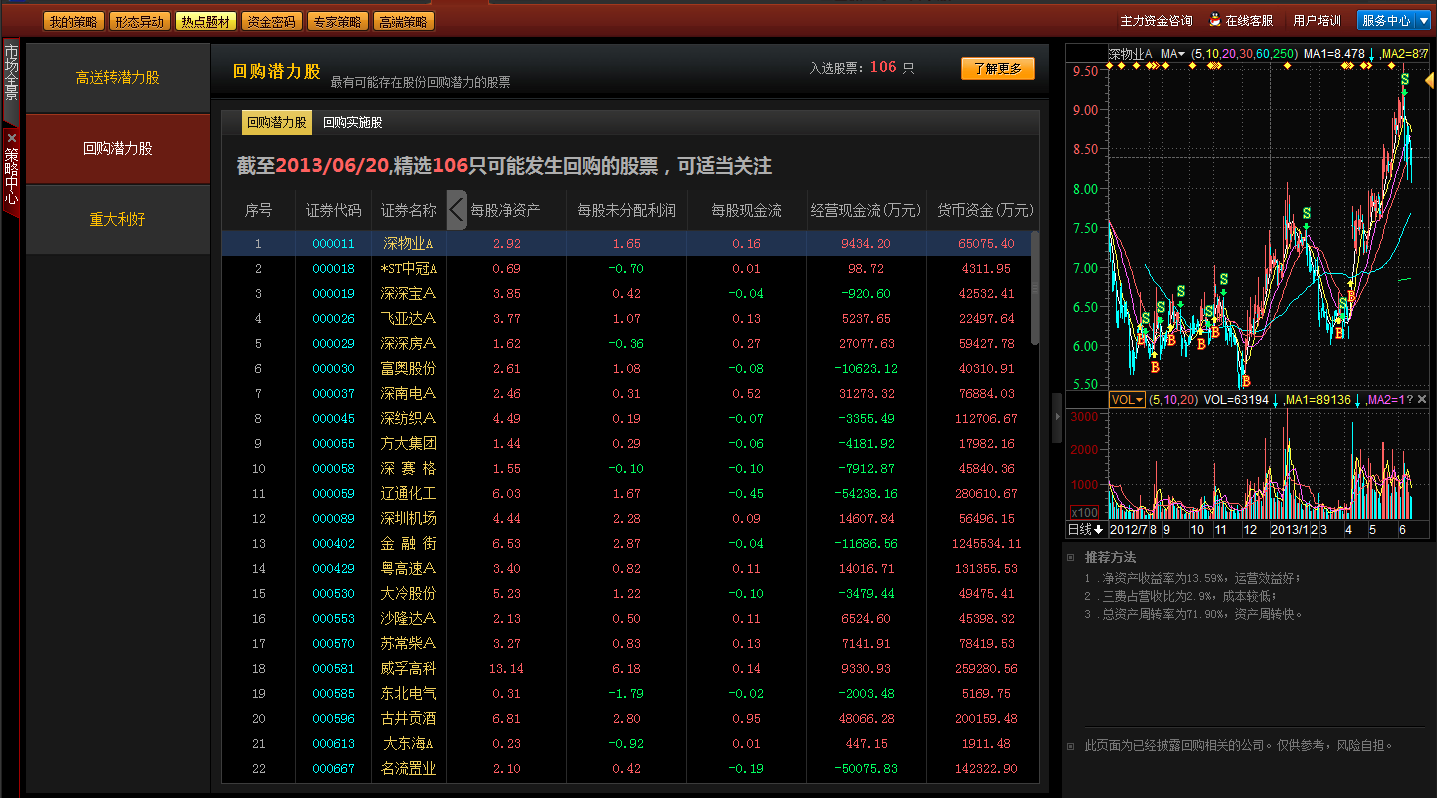The height and width of the screenshot is (798, 1437).
Task: Open the 资金密码 strategy button
Action: (272, 21)
